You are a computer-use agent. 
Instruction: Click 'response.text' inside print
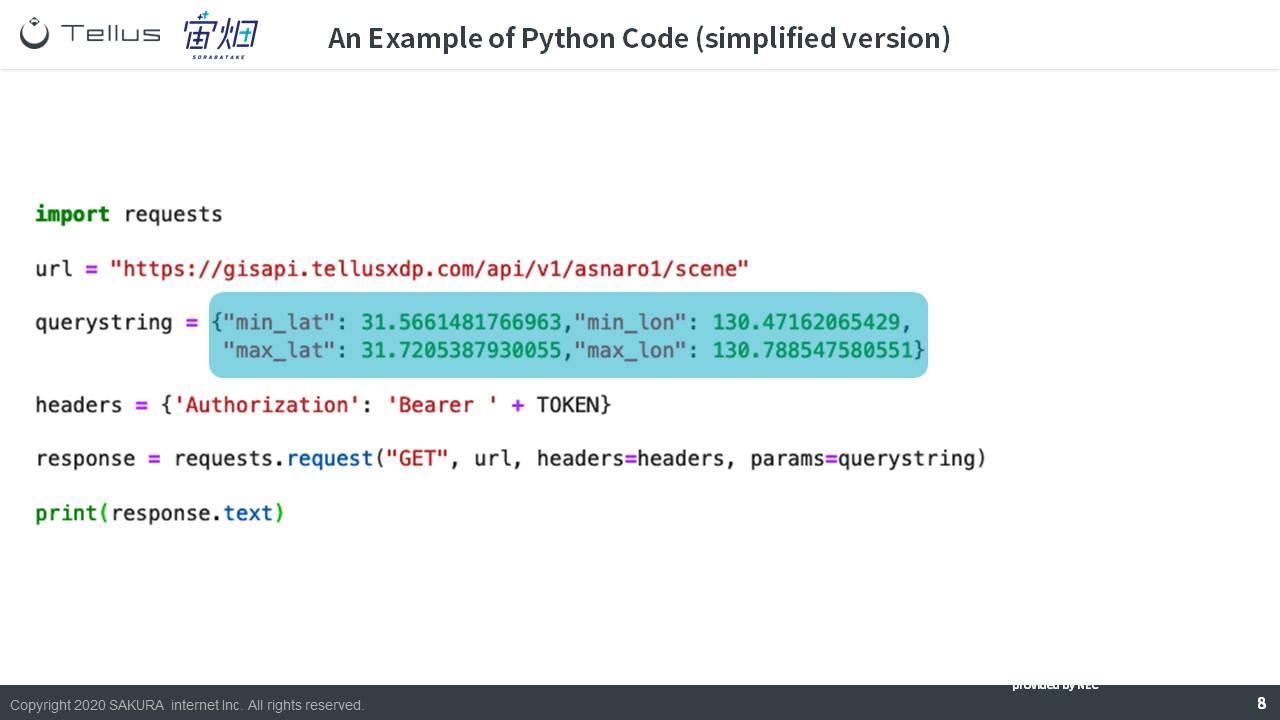(x=192, y=514)
